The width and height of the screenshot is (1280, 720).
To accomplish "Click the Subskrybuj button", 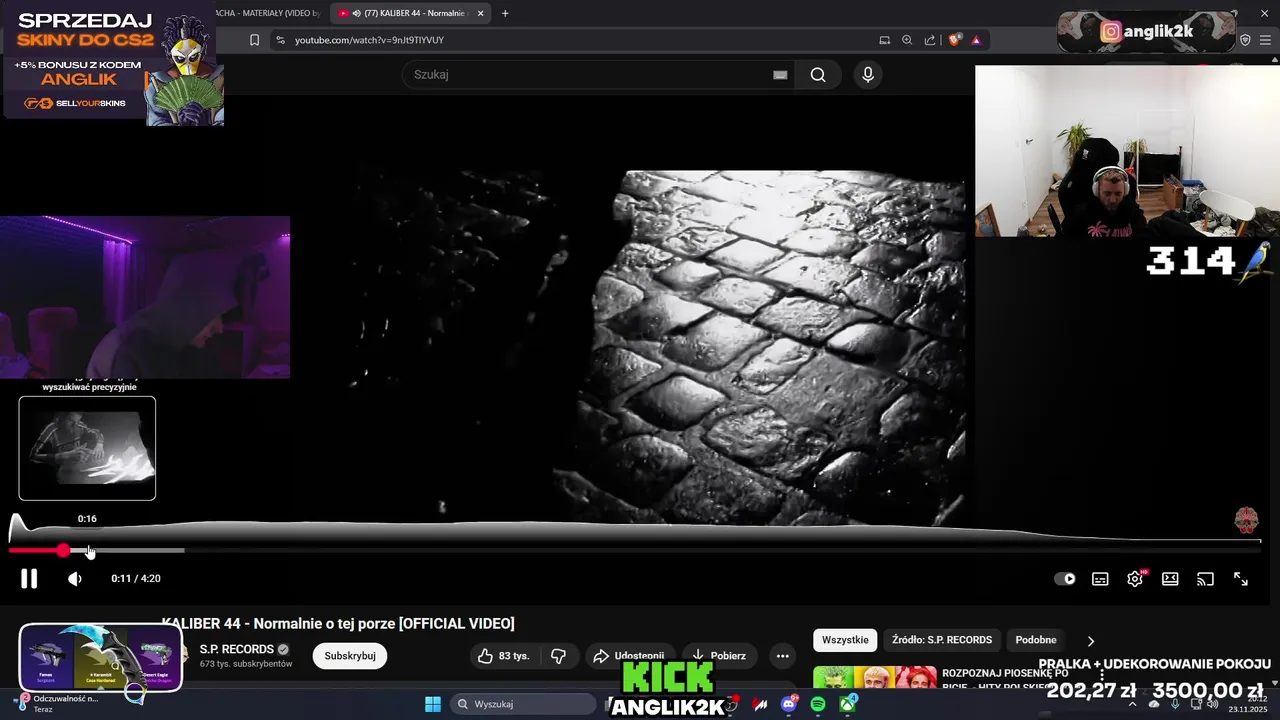I will [350, 656].
